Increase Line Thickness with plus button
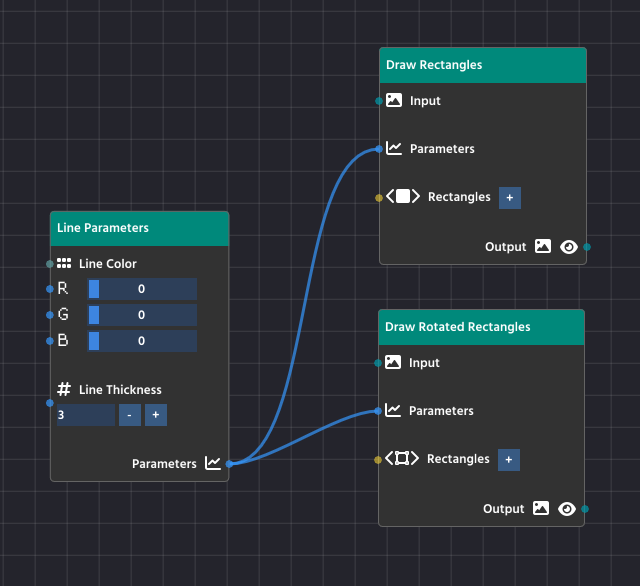Image resolution: width=640 pixels, height=586 pixels. coord(155,415)
